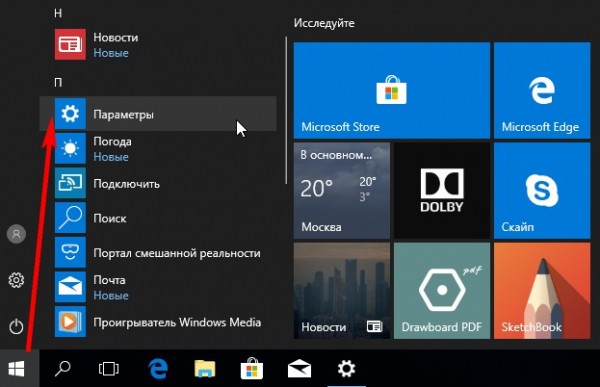Image resolution: width=600 pixels, height=387 pixels.
Task: Open Параметры from the app list
Action: pos(158,114)
